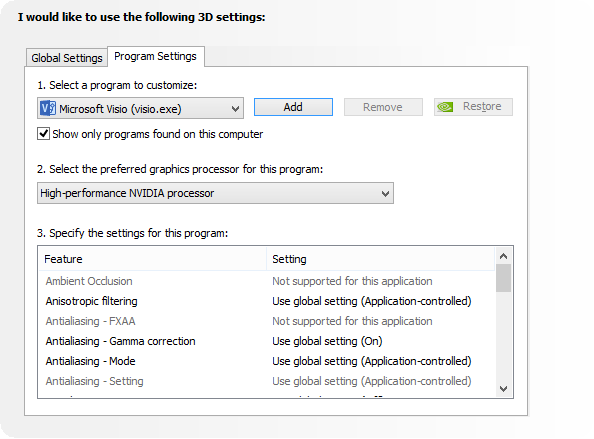Expand preferred graphics processor dropdown
Image resolution: width=594 pixels, height=439 pixels.
click(x=215, y=193)
